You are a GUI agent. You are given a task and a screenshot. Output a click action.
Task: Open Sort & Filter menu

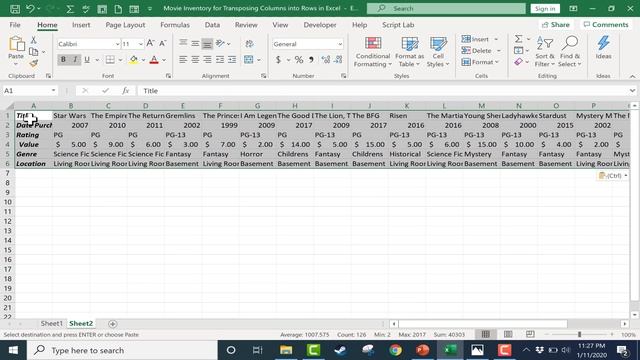click(545, 52)
